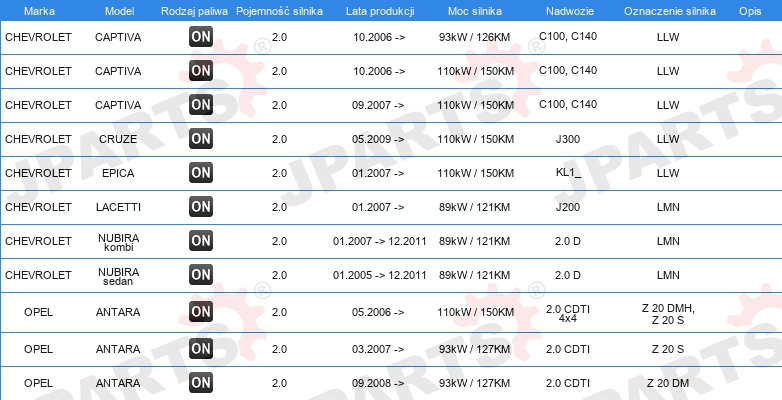Click the 93kW / 127KM cell in the Antara 03.2007 row
782x400 pixels.
[x=475, y=349]
